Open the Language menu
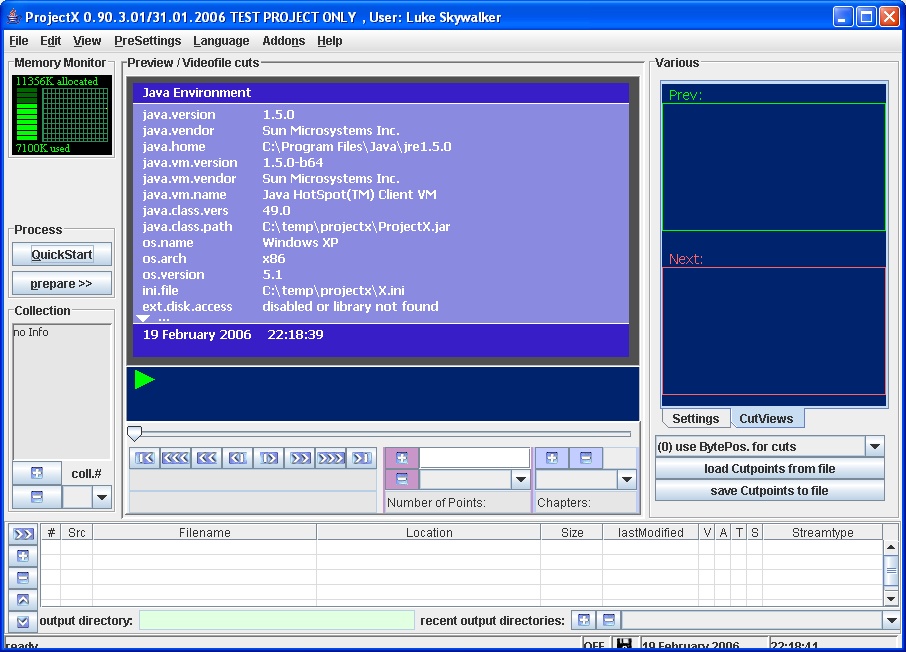This screenshot has height=652, width=906. tap(221, 41)
